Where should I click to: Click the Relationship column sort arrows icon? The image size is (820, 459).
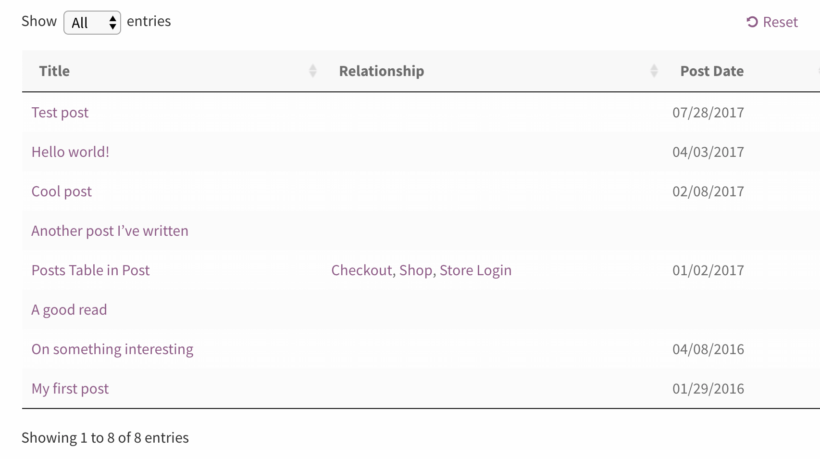coord(654,71)
